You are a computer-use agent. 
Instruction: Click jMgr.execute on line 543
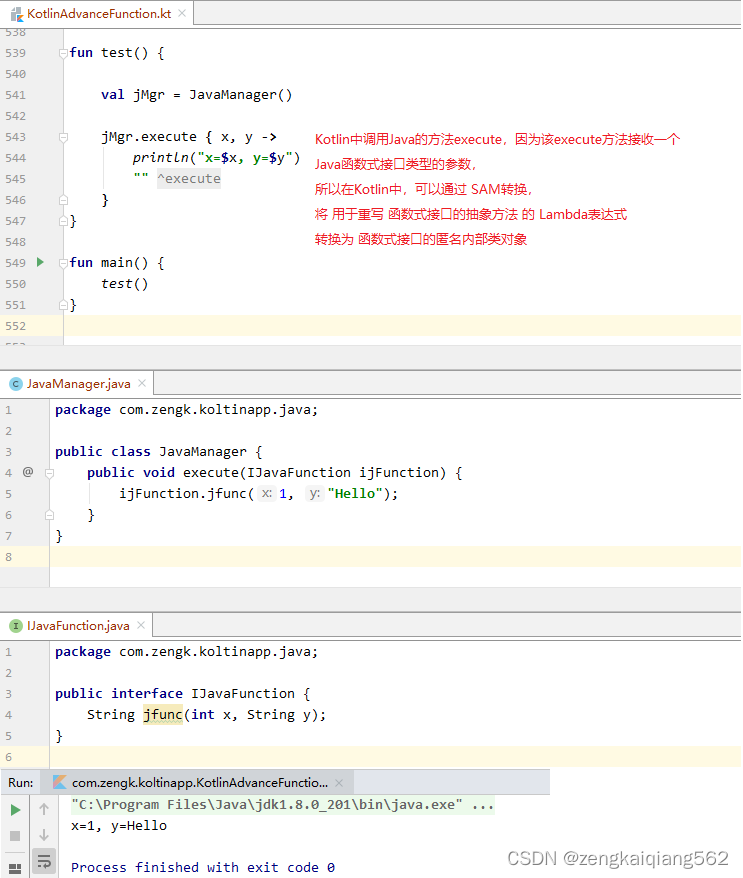click(x=149, y=137)
